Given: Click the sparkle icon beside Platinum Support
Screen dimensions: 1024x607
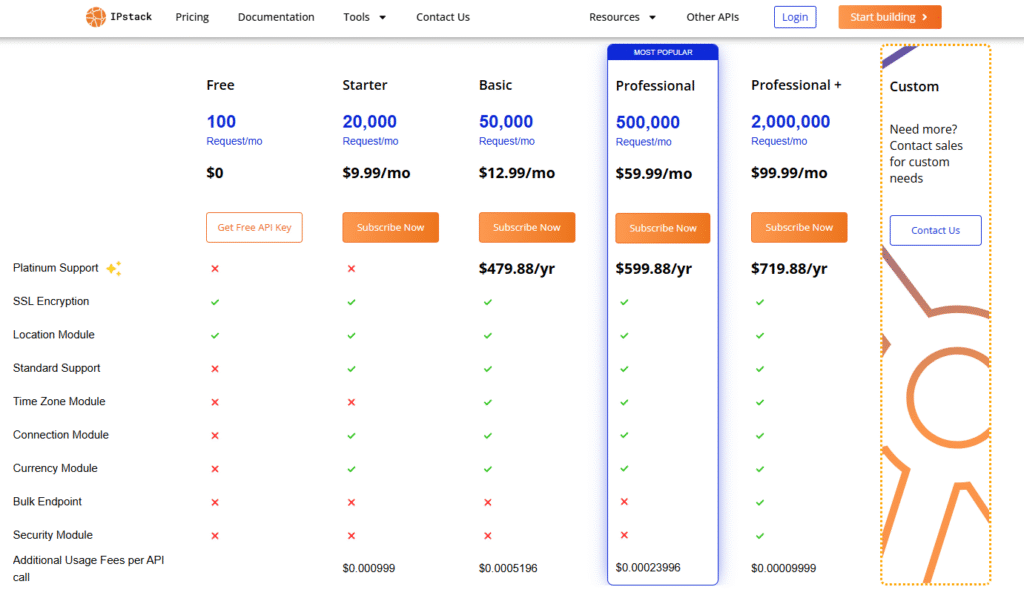Looking at the screenshot, I should pos(114,268).
